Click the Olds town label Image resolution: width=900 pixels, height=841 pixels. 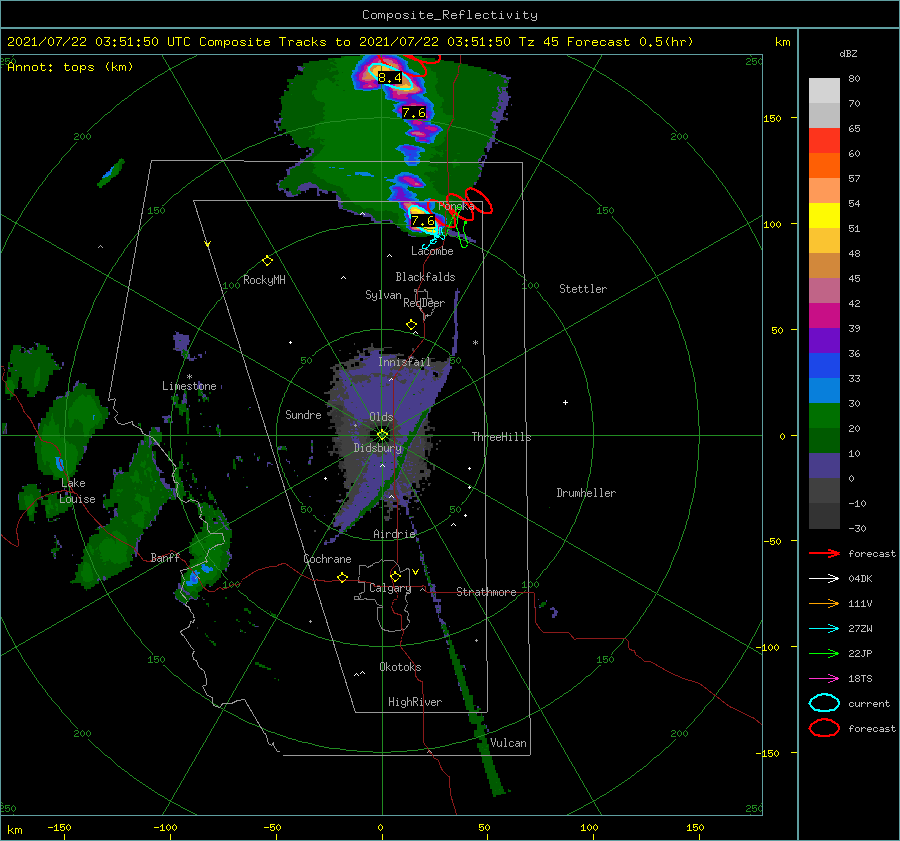tap(381, 417)
